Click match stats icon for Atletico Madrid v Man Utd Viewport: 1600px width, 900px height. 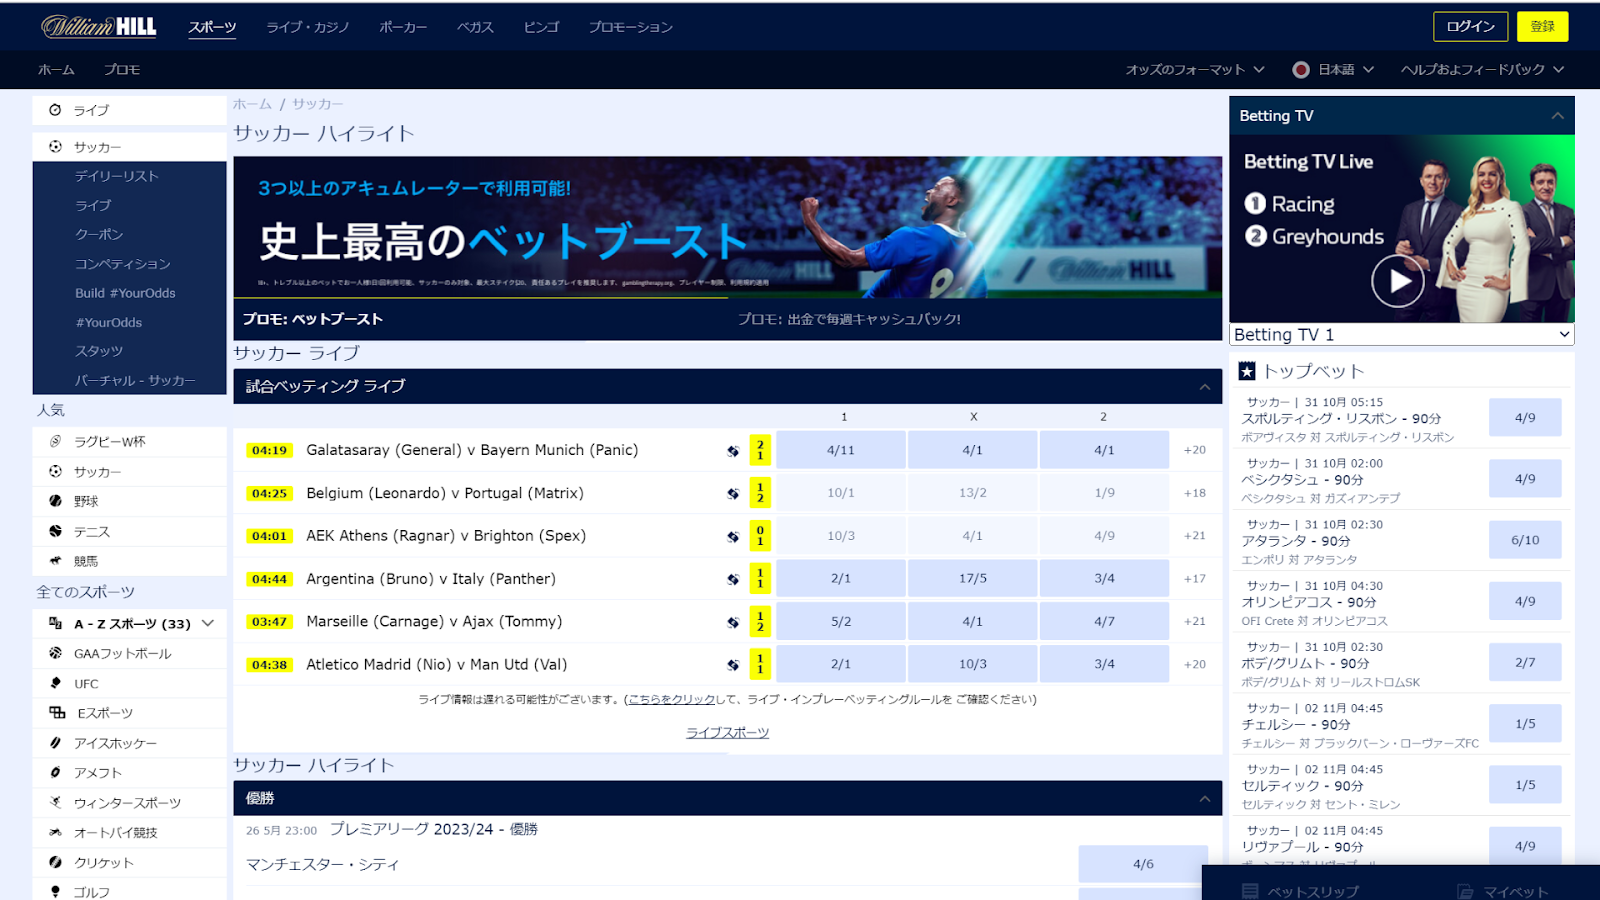[x=733, y=665]
